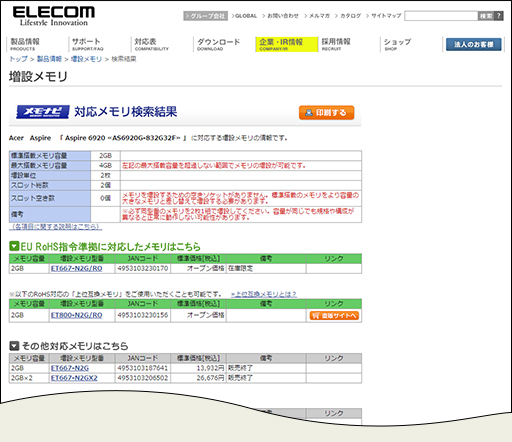Open the 各項目に関する説明はこちら link
This screenshot has width=512, height=442.
pyautogui.click(x=56, y=227)
